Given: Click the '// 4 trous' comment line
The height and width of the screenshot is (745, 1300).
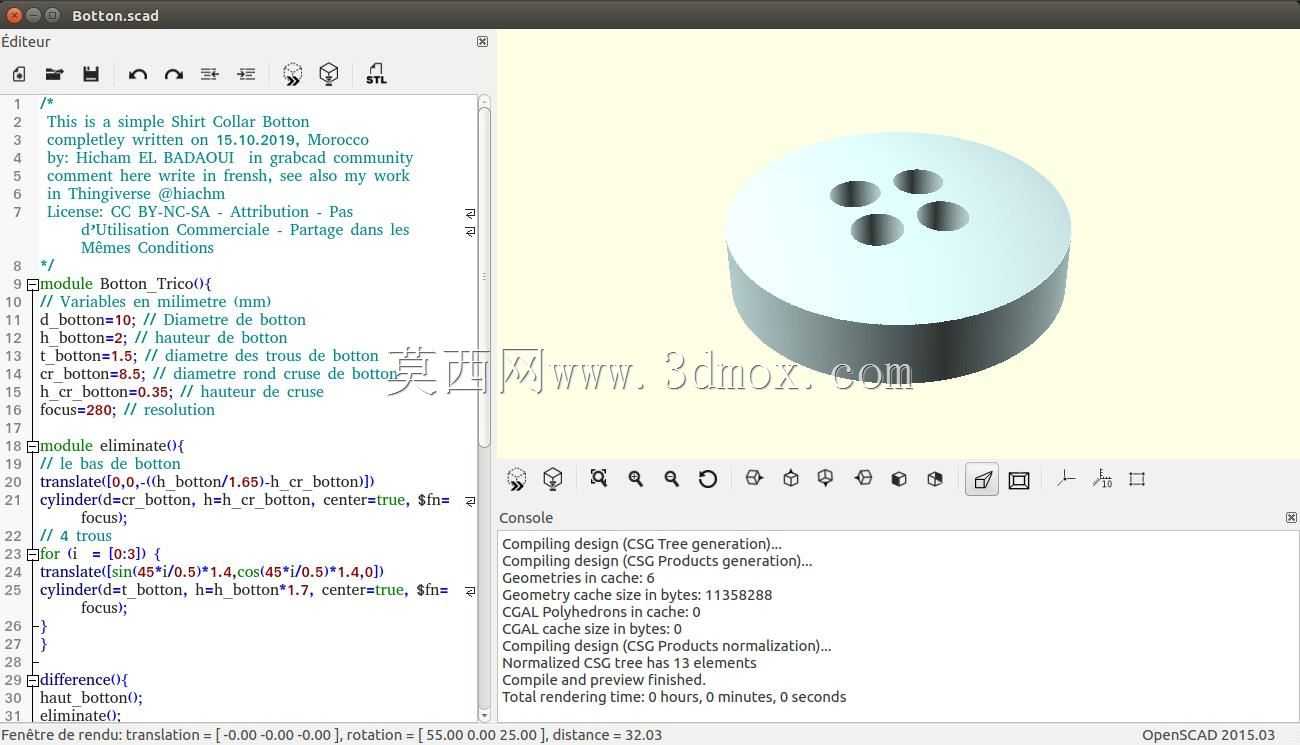Looking at the screenshot, I should 76,536.
